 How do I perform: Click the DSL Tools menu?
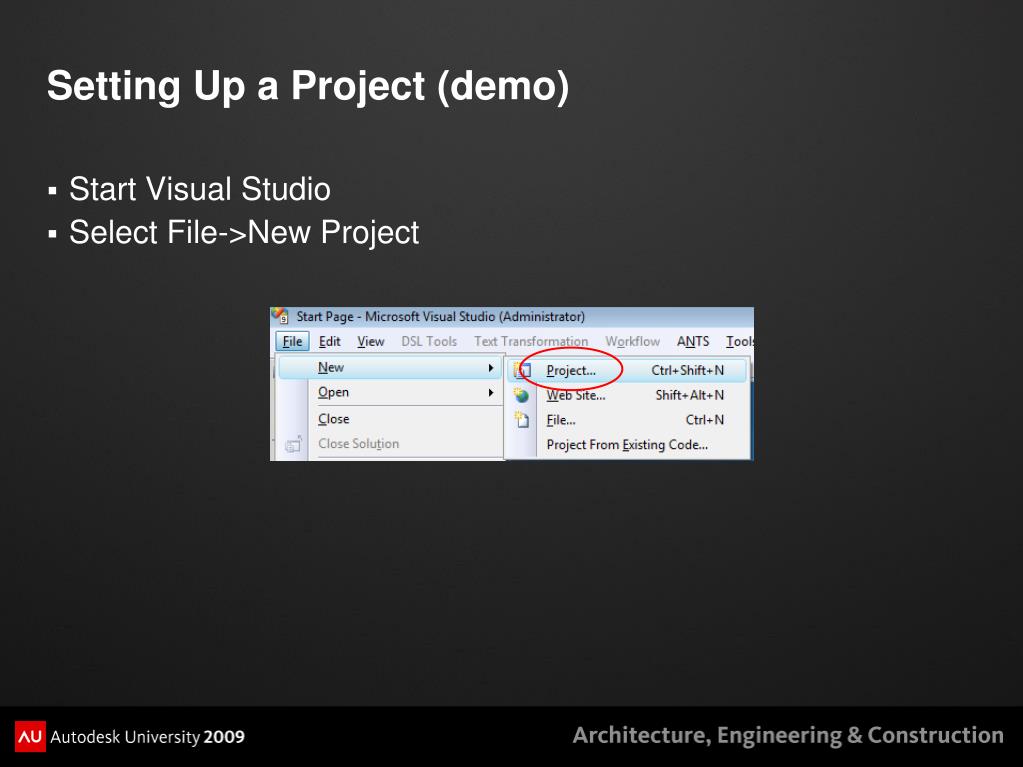click(429, 341)
